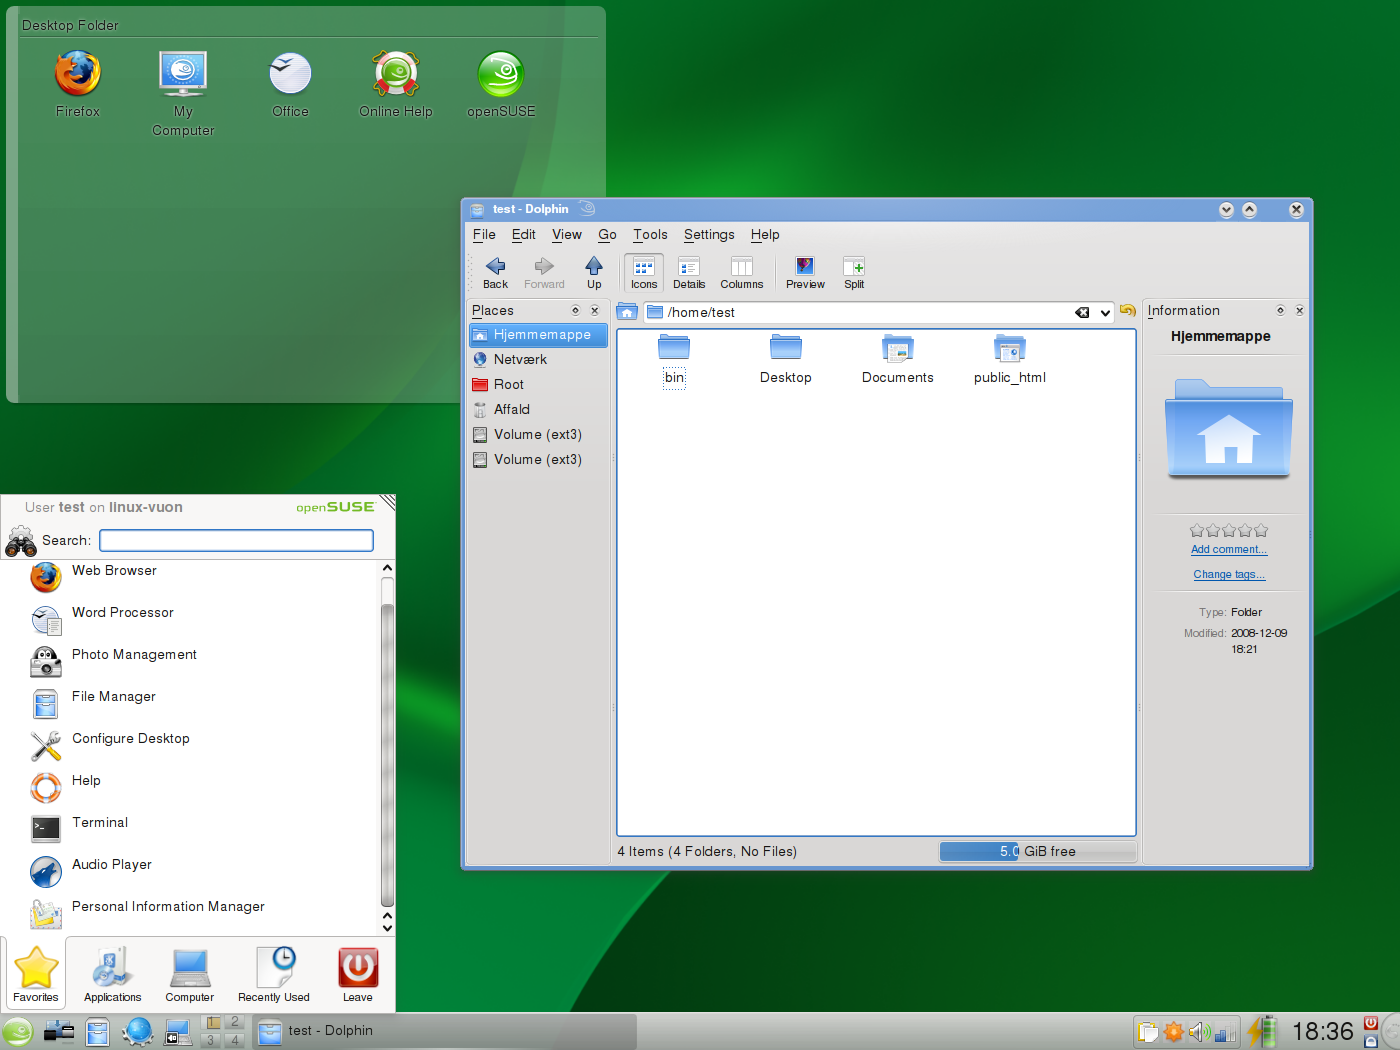Select Icons view mode

click(x=644, y=271)
